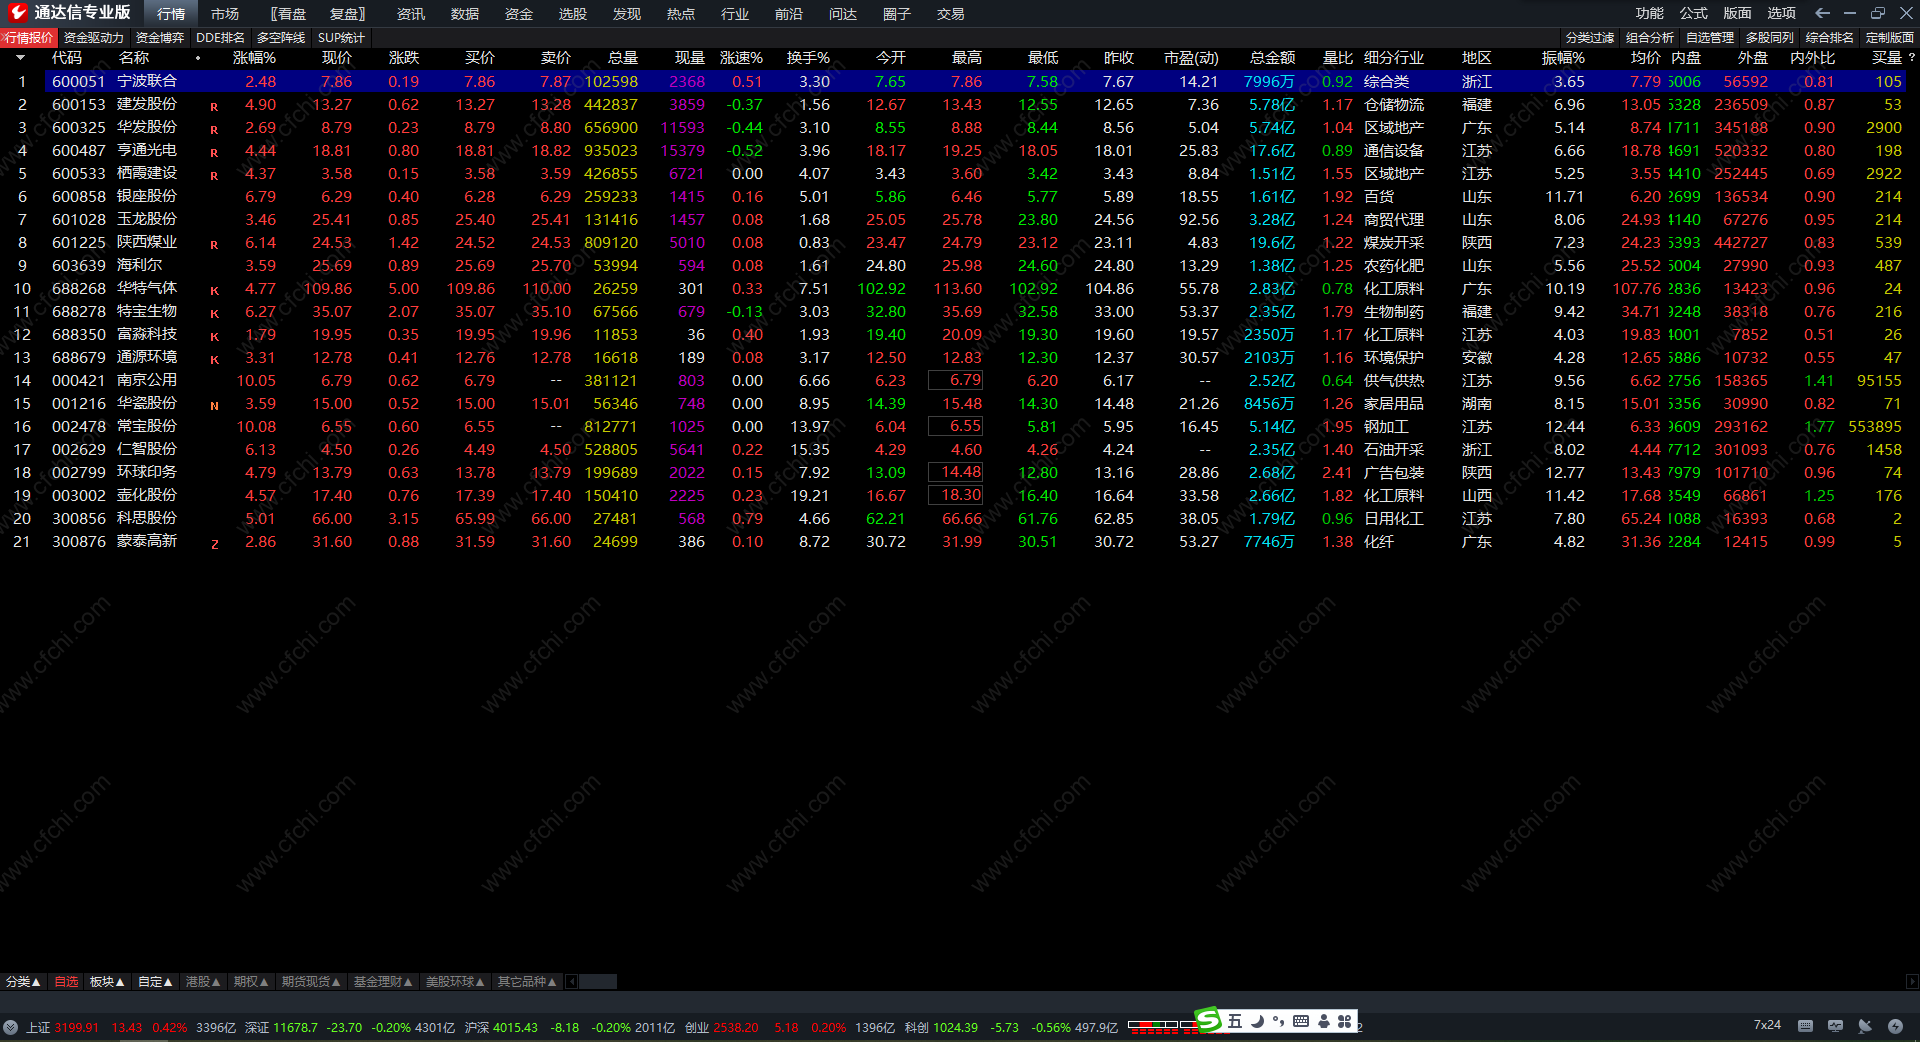Click the horizontal scroll thumb after bottom tabs

(x=598, y=982)
